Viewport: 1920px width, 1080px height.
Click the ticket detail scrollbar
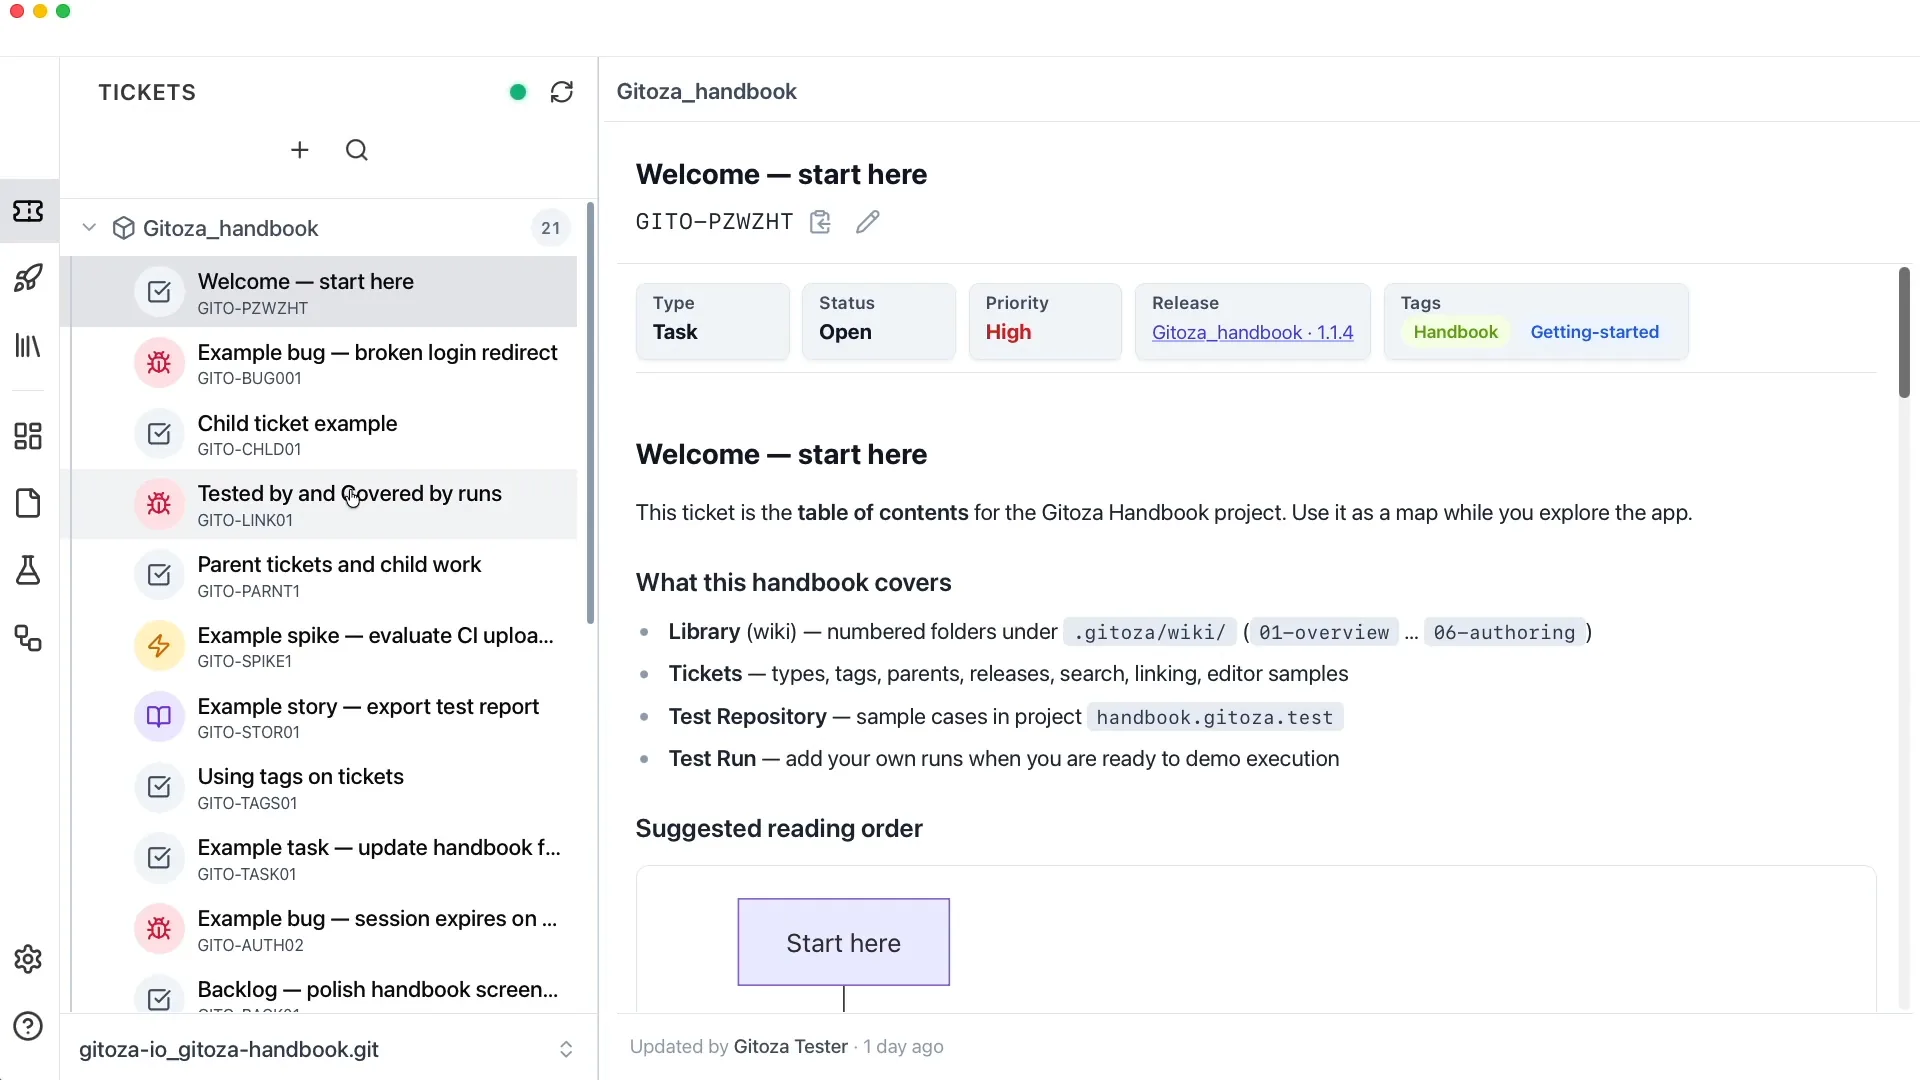1904,332
